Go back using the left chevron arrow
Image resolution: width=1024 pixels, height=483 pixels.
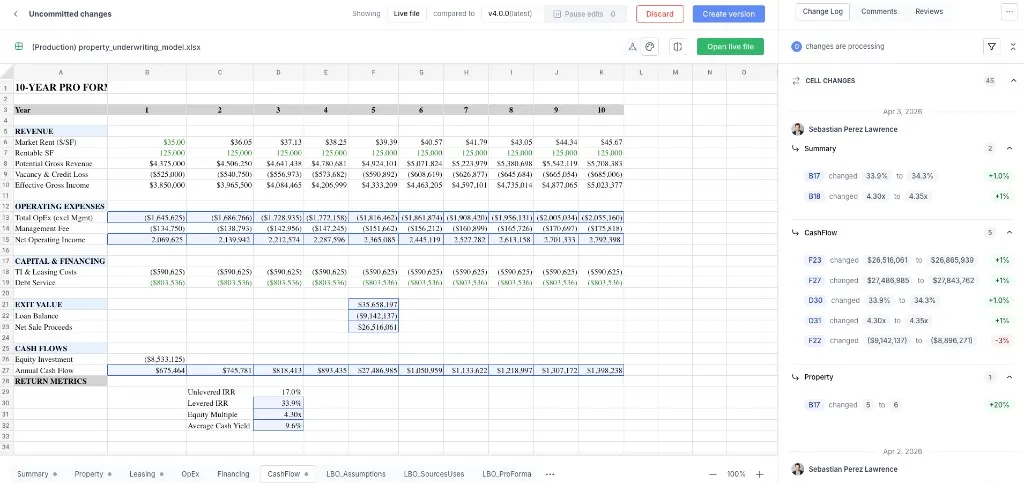click(16, 14)
